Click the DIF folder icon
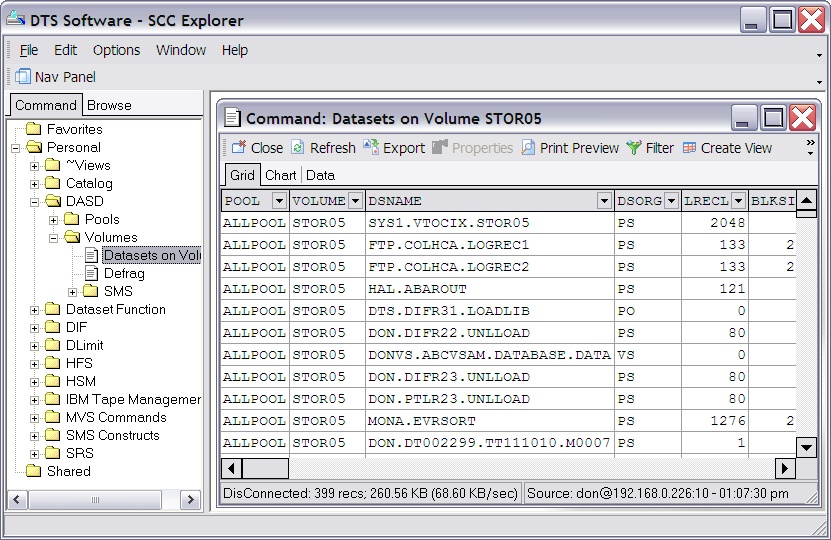Screen dimensions: 831x540 tap(52, 327)
